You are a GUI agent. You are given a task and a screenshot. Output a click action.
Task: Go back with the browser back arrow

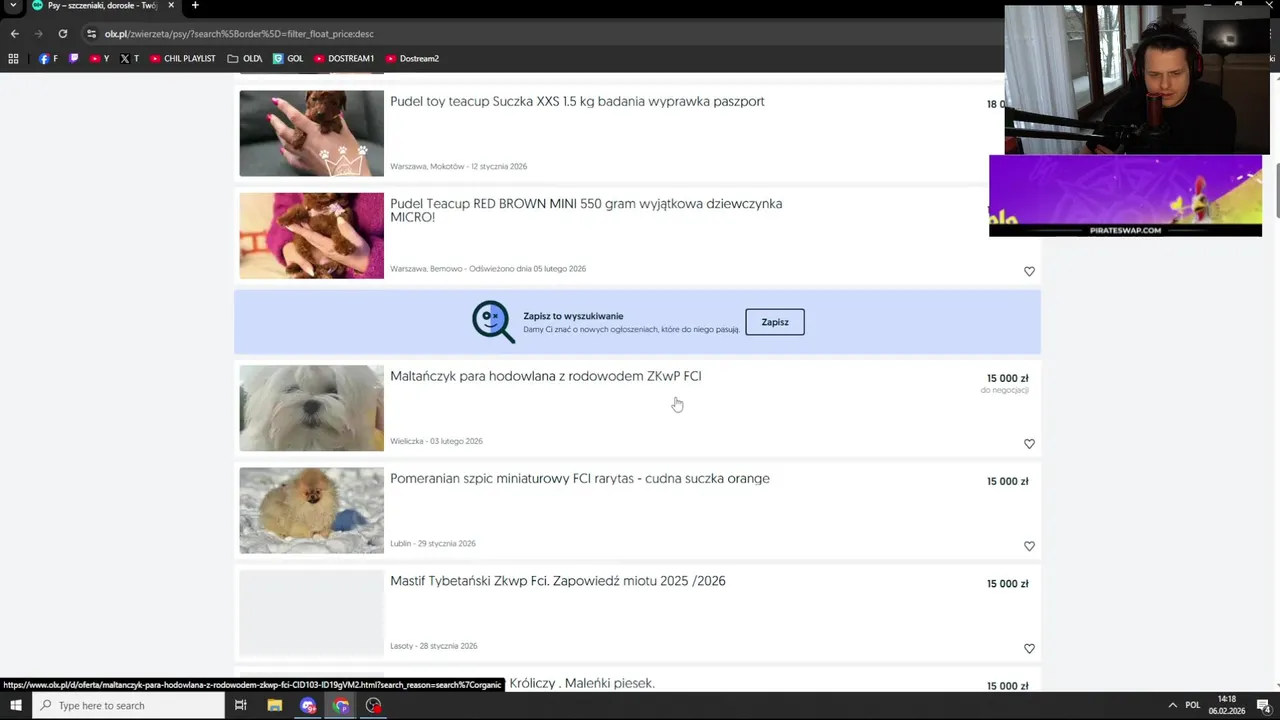click(x=14, y=33)
